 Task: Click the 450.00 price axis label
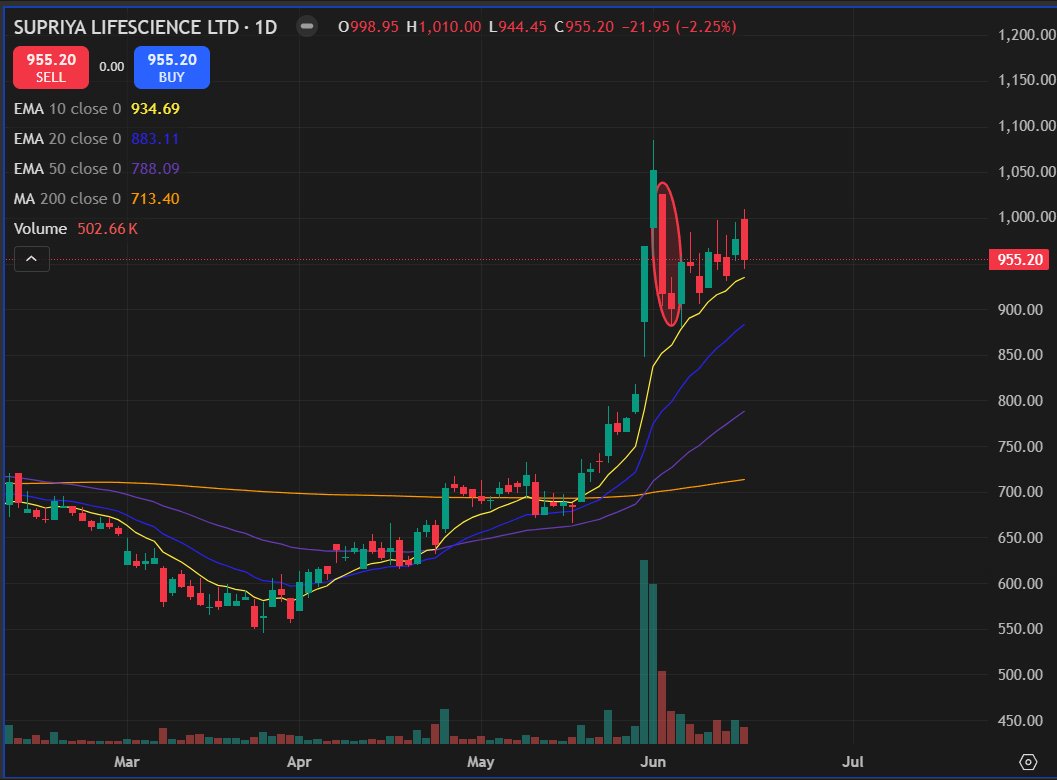tap(1020, 721)
